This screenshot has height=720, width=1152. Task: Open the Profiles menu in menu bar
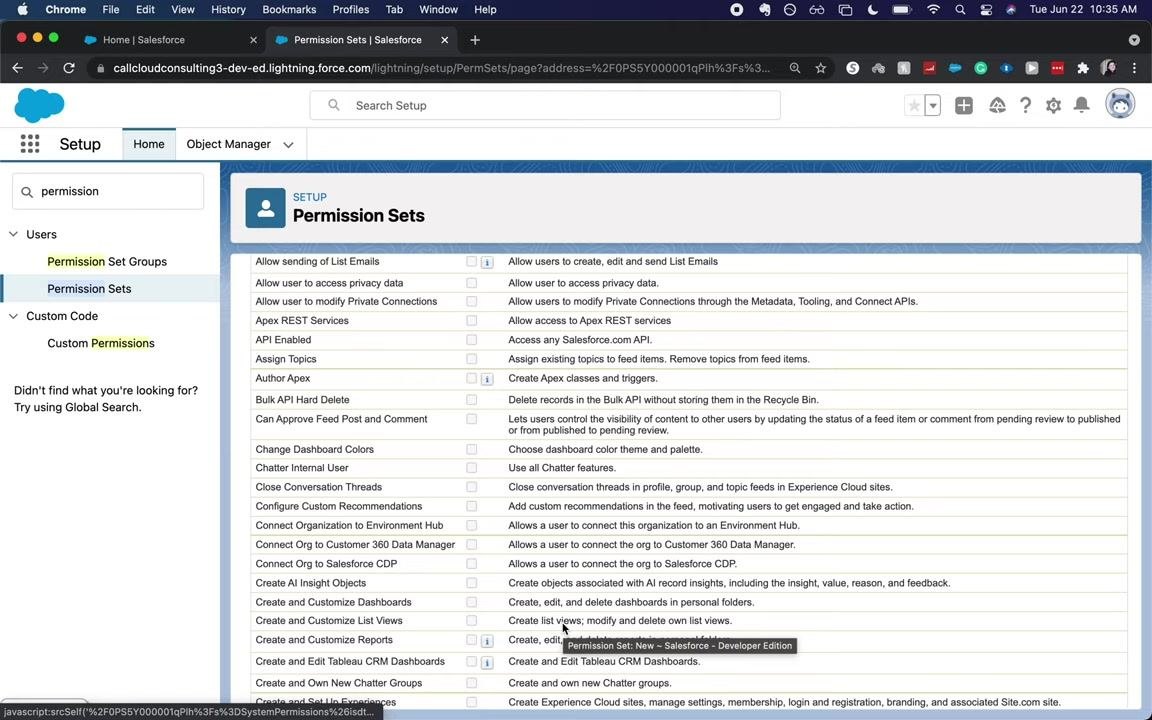click(x=350, y=10)
